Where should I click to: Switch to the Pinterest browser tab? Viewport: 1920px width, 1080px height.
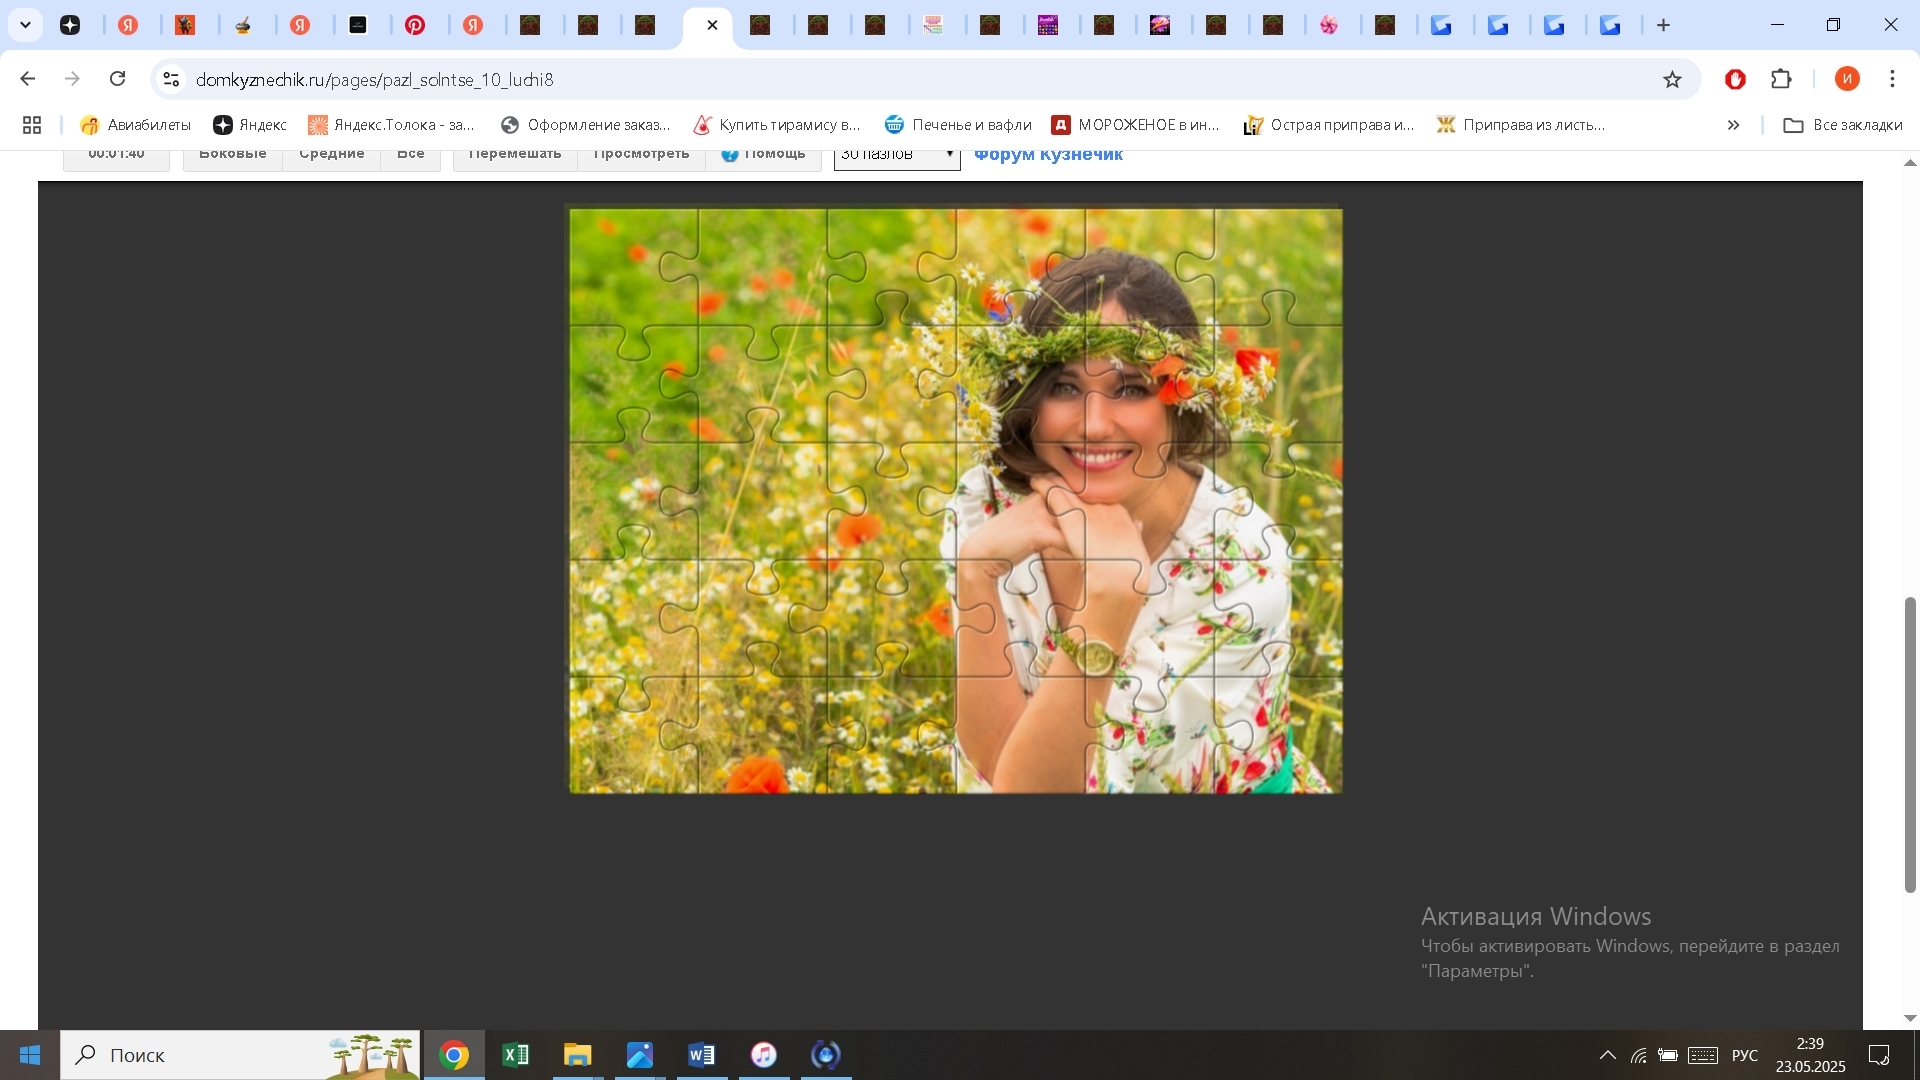415,25
